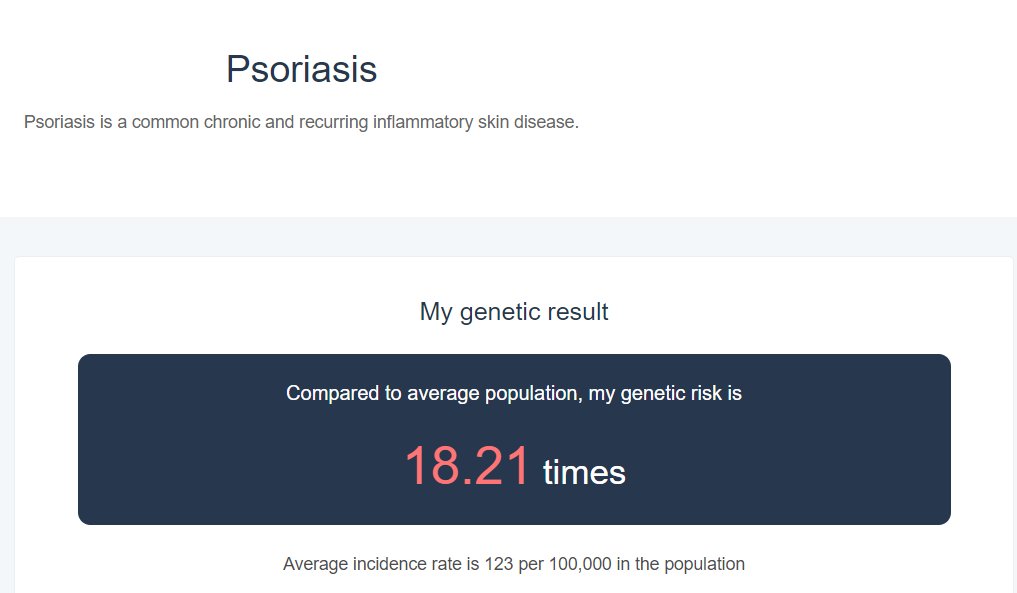Click the average incidence rate sentence
The width and height of the screenshot is (1017, 593).
click(x=514, y=564)
